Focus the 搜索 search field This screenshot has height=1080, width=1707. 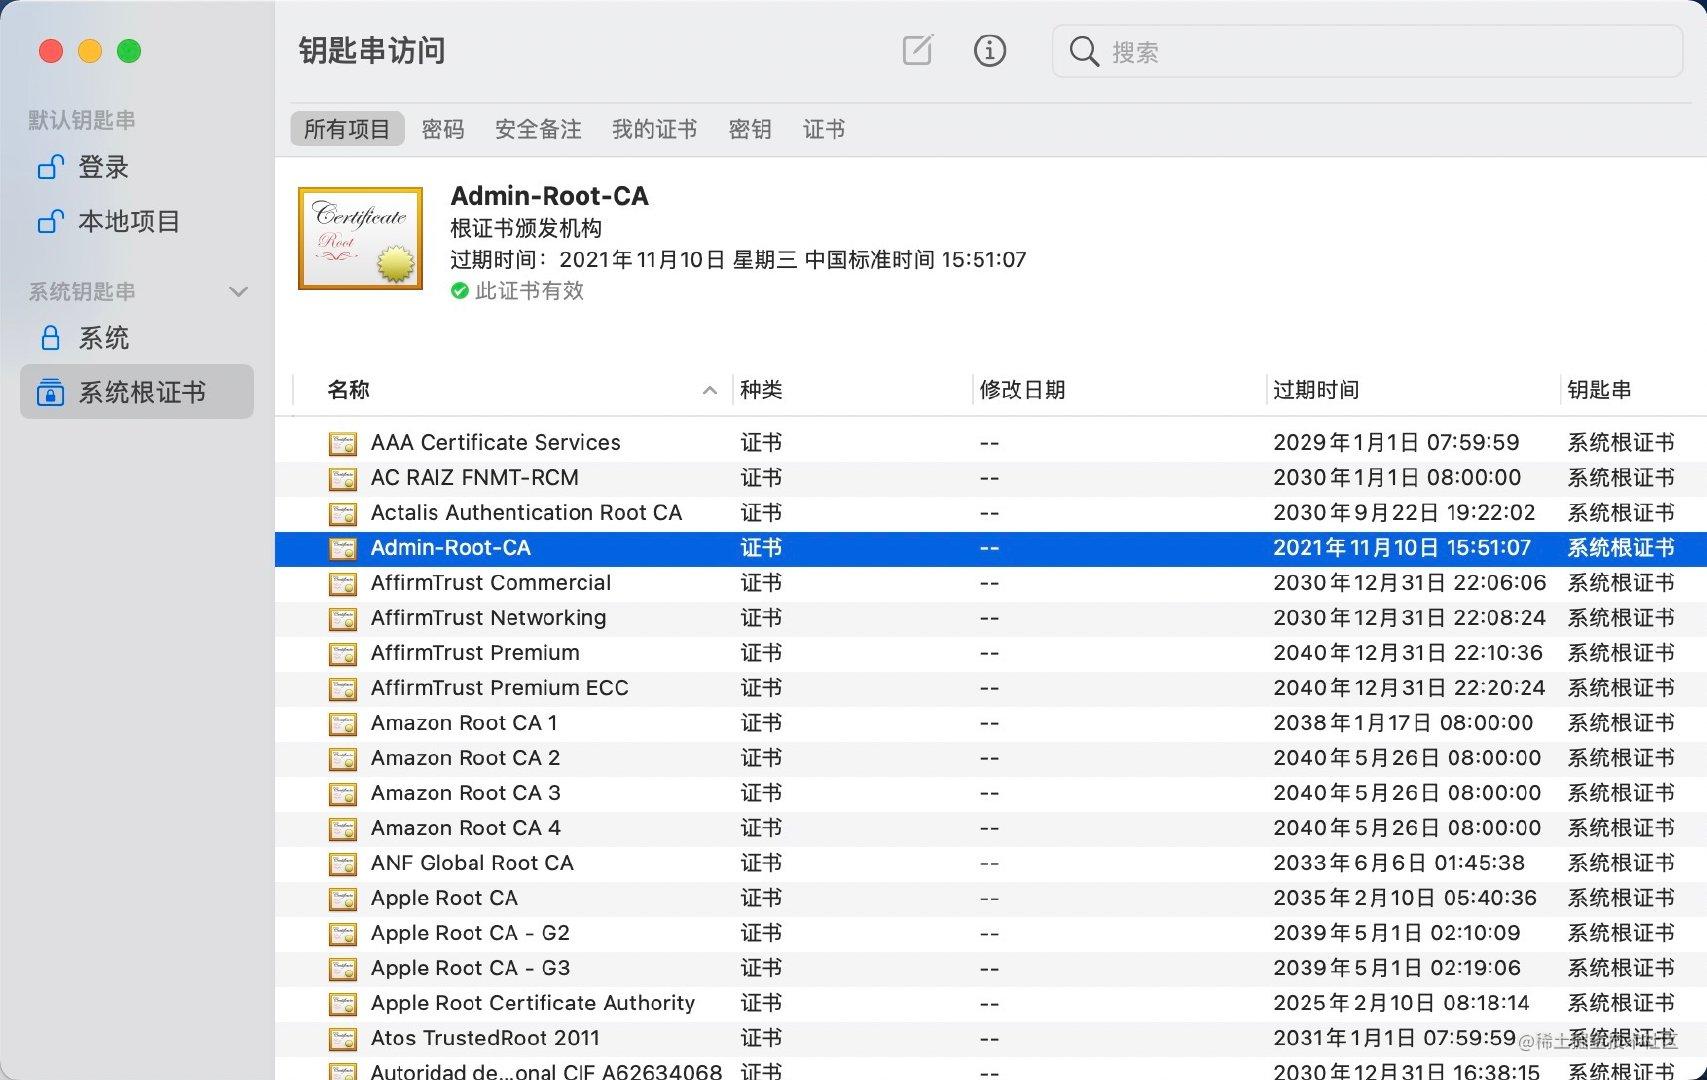(1367, 51)
